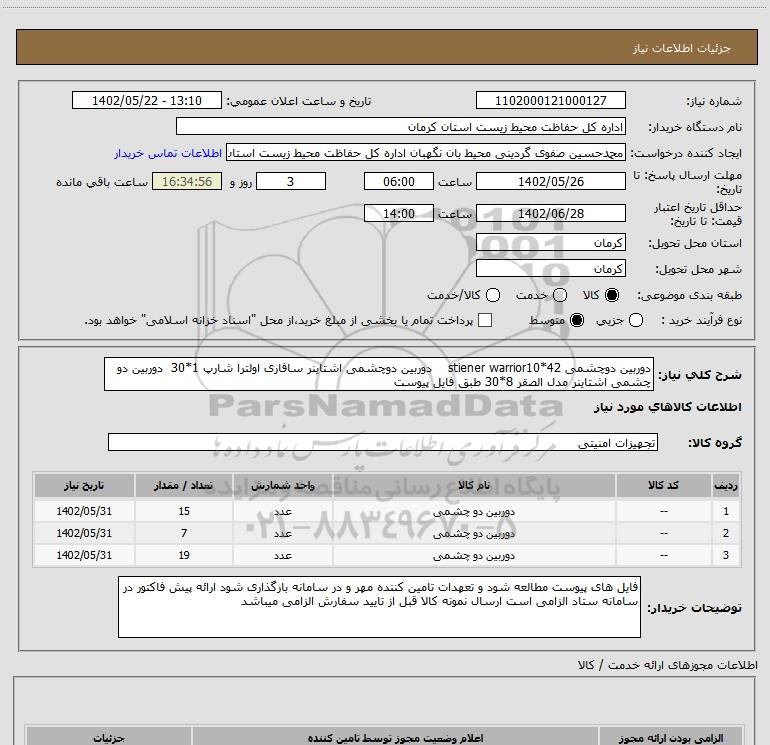The height and width of the screenshot is (745, 770).
Task: Click the buyer organization name field
Action: tap(401, 127)
